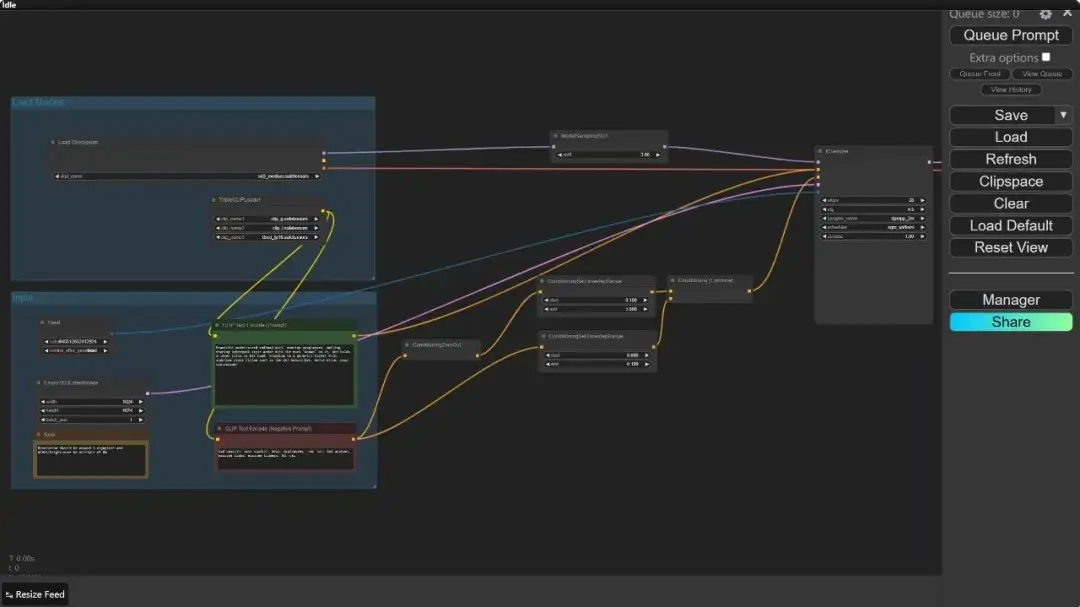Increase steps value with right arrow in KSampler
Screen dimensions: 1080x607
tap(925, 200)
